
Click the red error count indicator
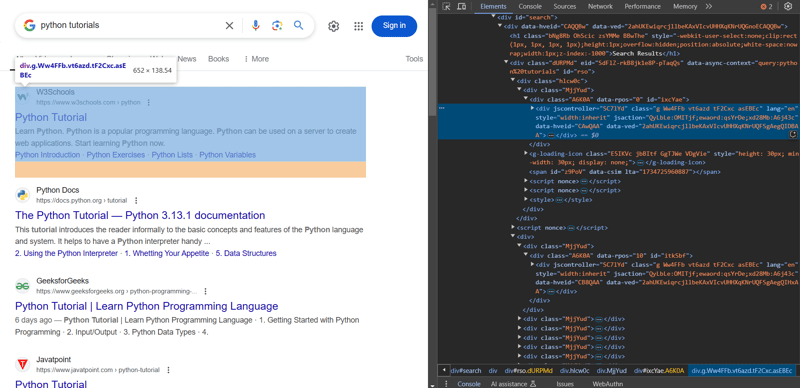click(767, 7)
